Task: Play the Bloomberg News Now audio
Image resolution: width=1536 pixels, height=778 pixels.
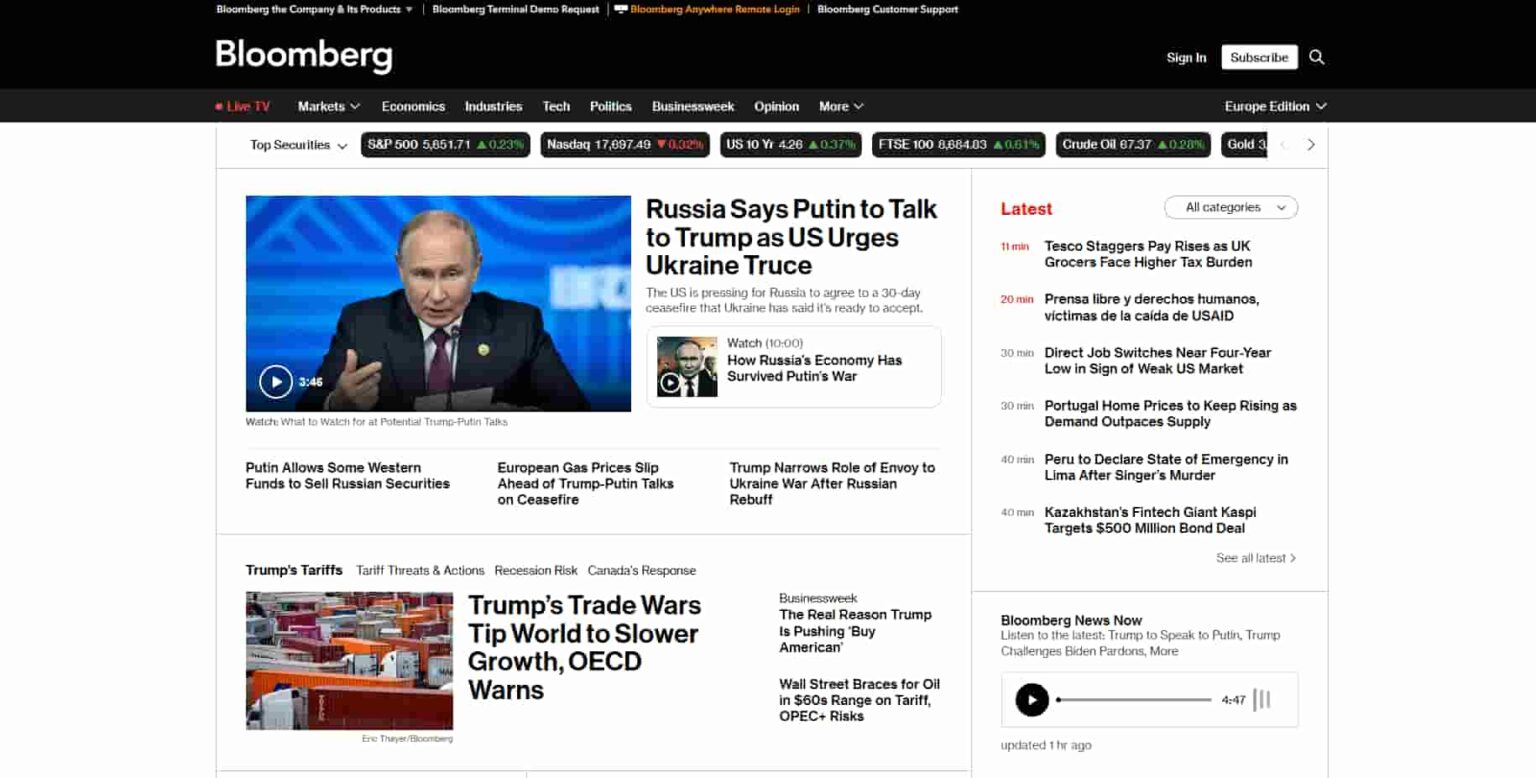Action: (x=1032, y=699)
